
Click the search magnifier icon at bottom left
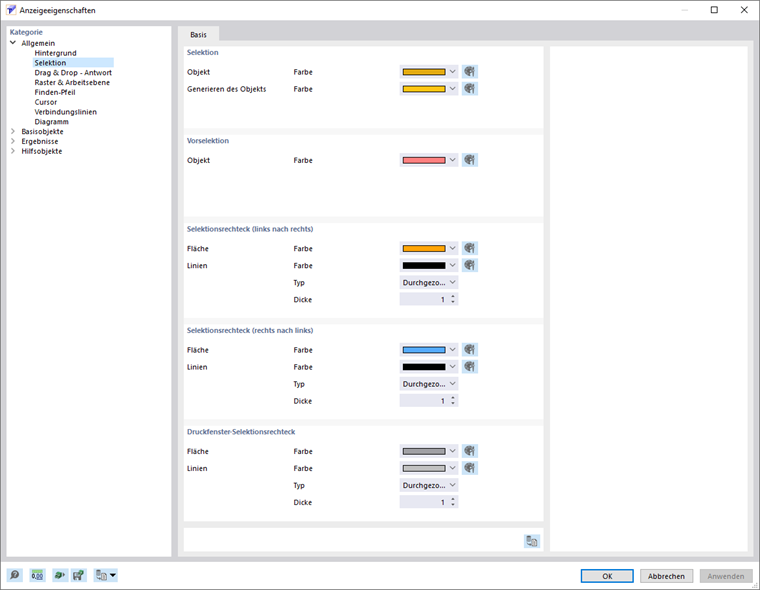click(x=15, y=575)
